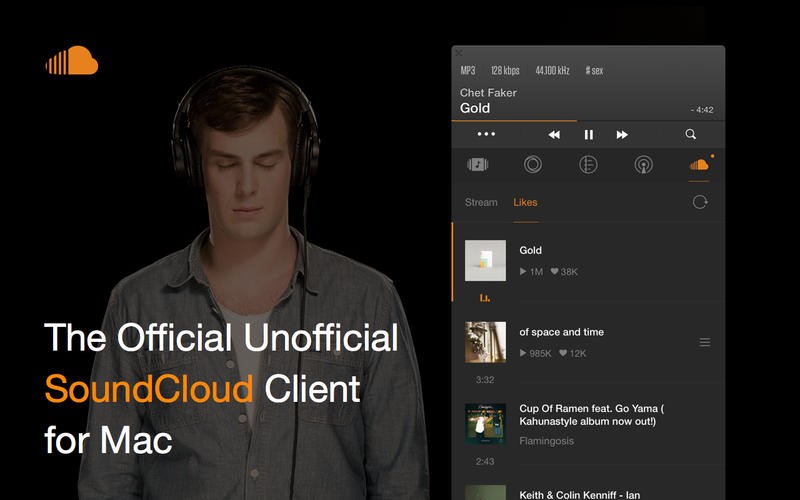Open the menu for of space and time

(x=705, y=342)
